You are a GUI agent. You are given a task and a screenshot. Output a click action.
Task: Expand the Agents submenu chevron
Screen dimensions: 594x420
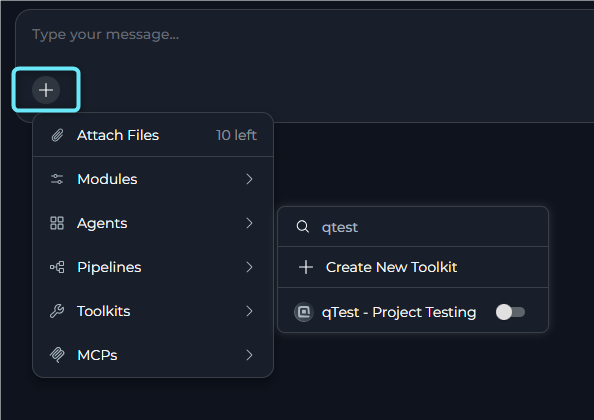[x=249, y=223]
